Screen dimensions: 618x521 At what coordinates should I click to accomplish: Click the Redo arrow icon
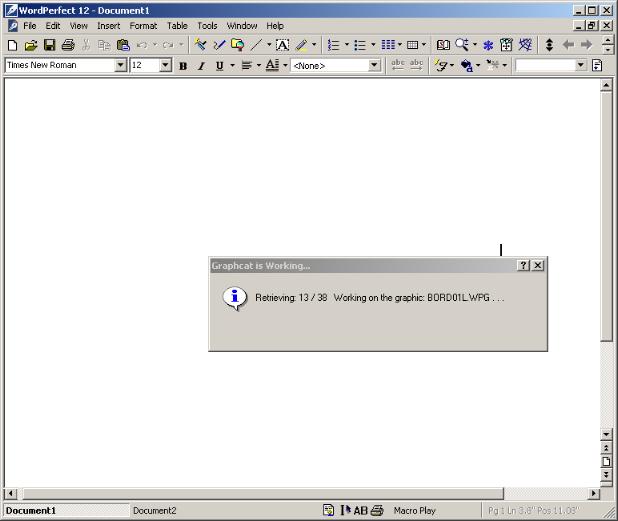[x=169, y=45]
